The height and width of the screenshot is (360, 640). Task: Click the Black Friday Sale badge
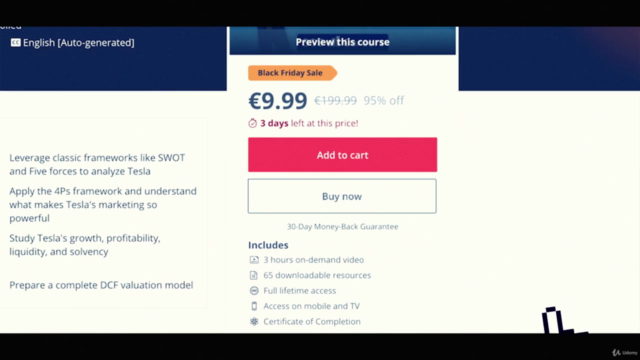[x=292, y=73]
